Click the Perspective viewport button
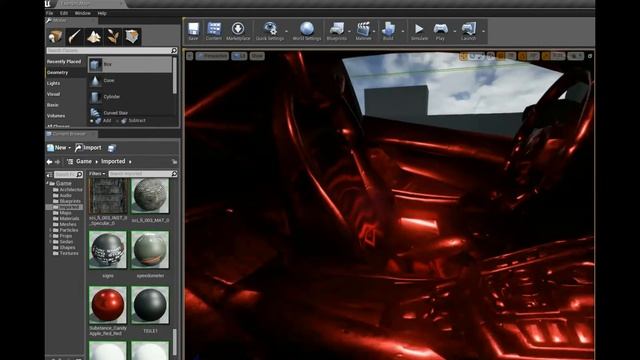This screenshot has width=640, height=360. pos(212,56)
